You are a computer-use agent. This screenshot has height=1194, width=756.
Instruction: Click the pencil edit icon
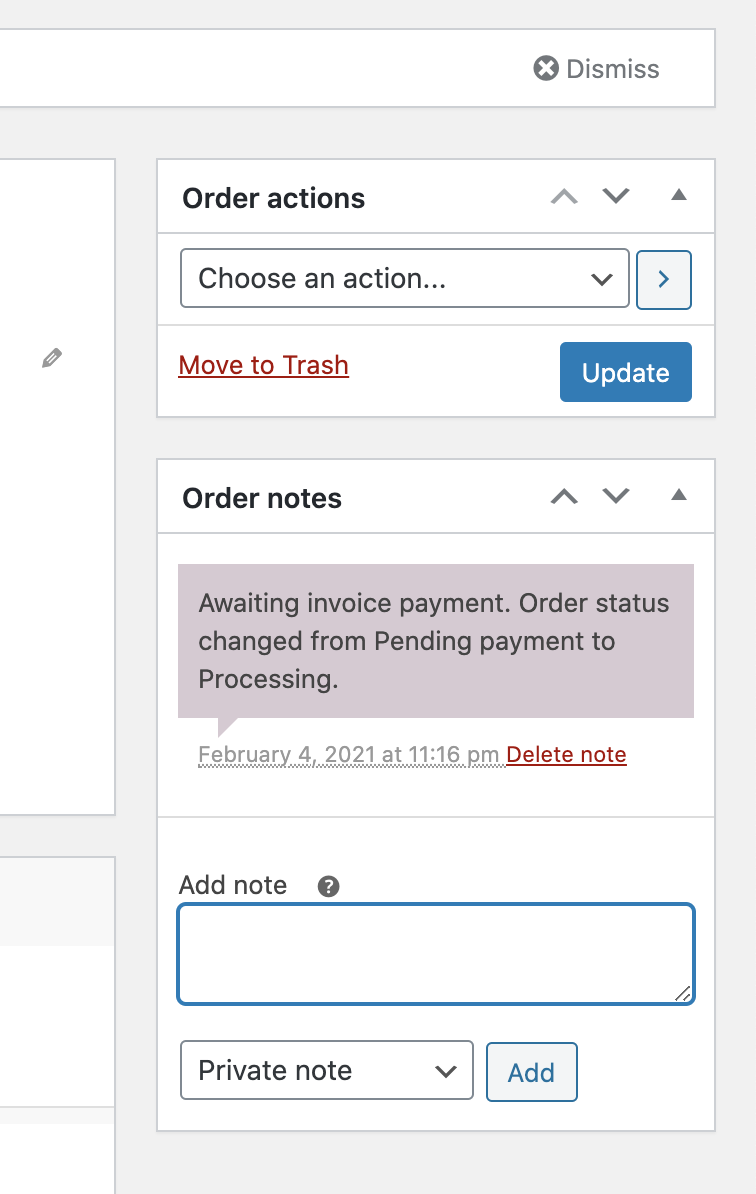(x=52, y=358)
